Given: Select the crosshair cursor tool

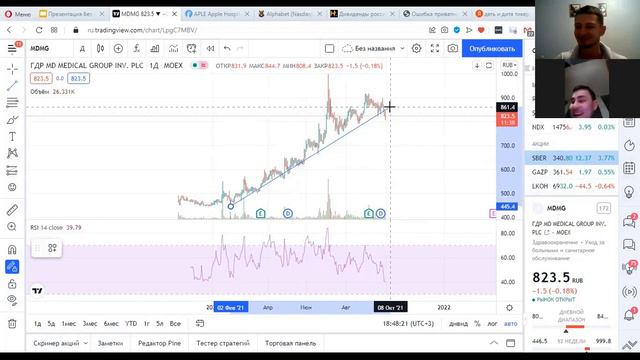Looking at the screenshot, I should tap(12, 69).
